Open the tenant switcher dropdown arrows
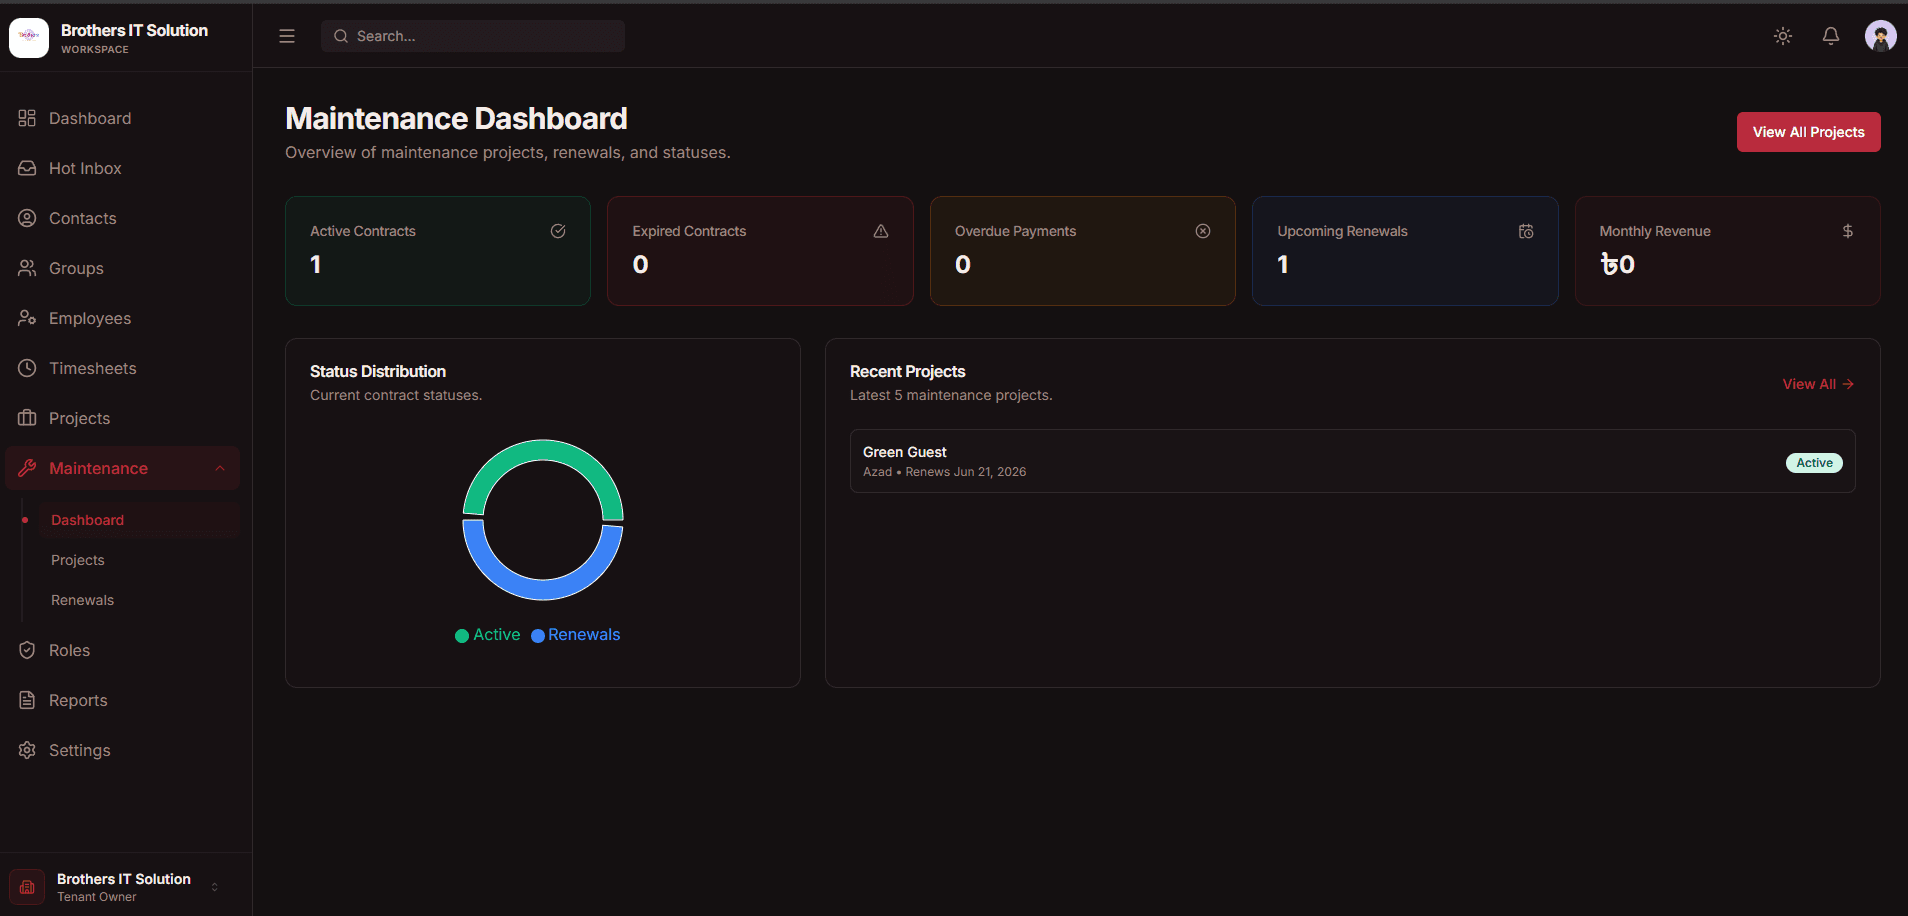Image resolution: width=1908 pixels, height=916 pixels. pos(214,887)
